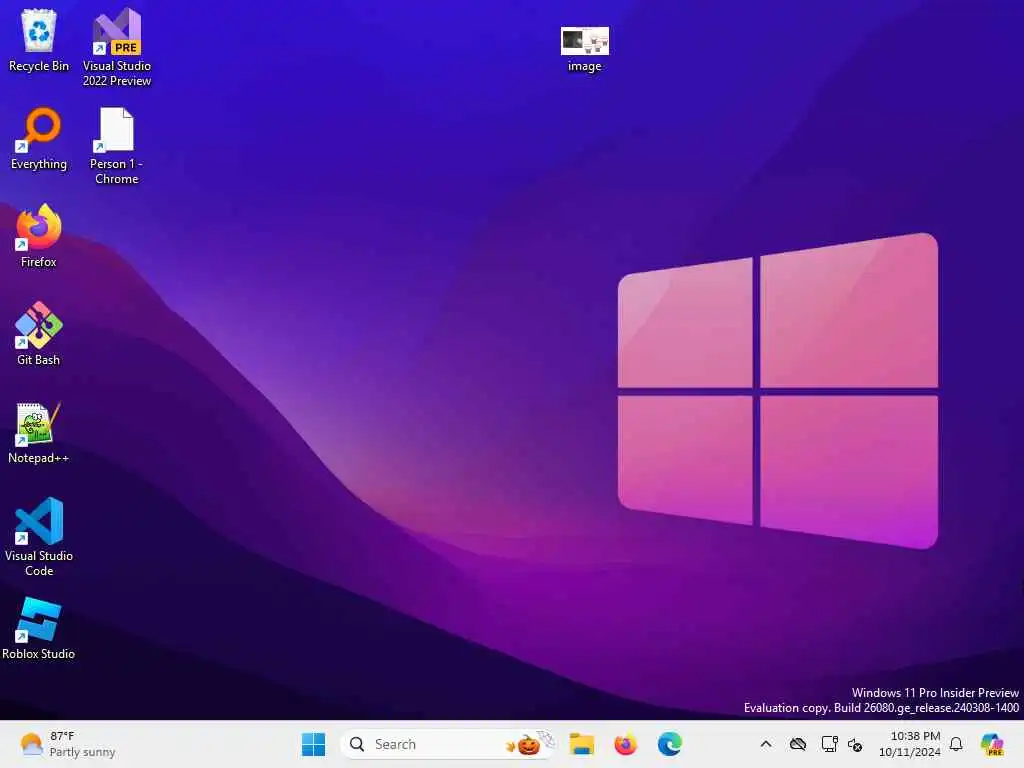Open the Windows Start menu
The width and height of the screenshot is (1024, 768).
point(313,744)
